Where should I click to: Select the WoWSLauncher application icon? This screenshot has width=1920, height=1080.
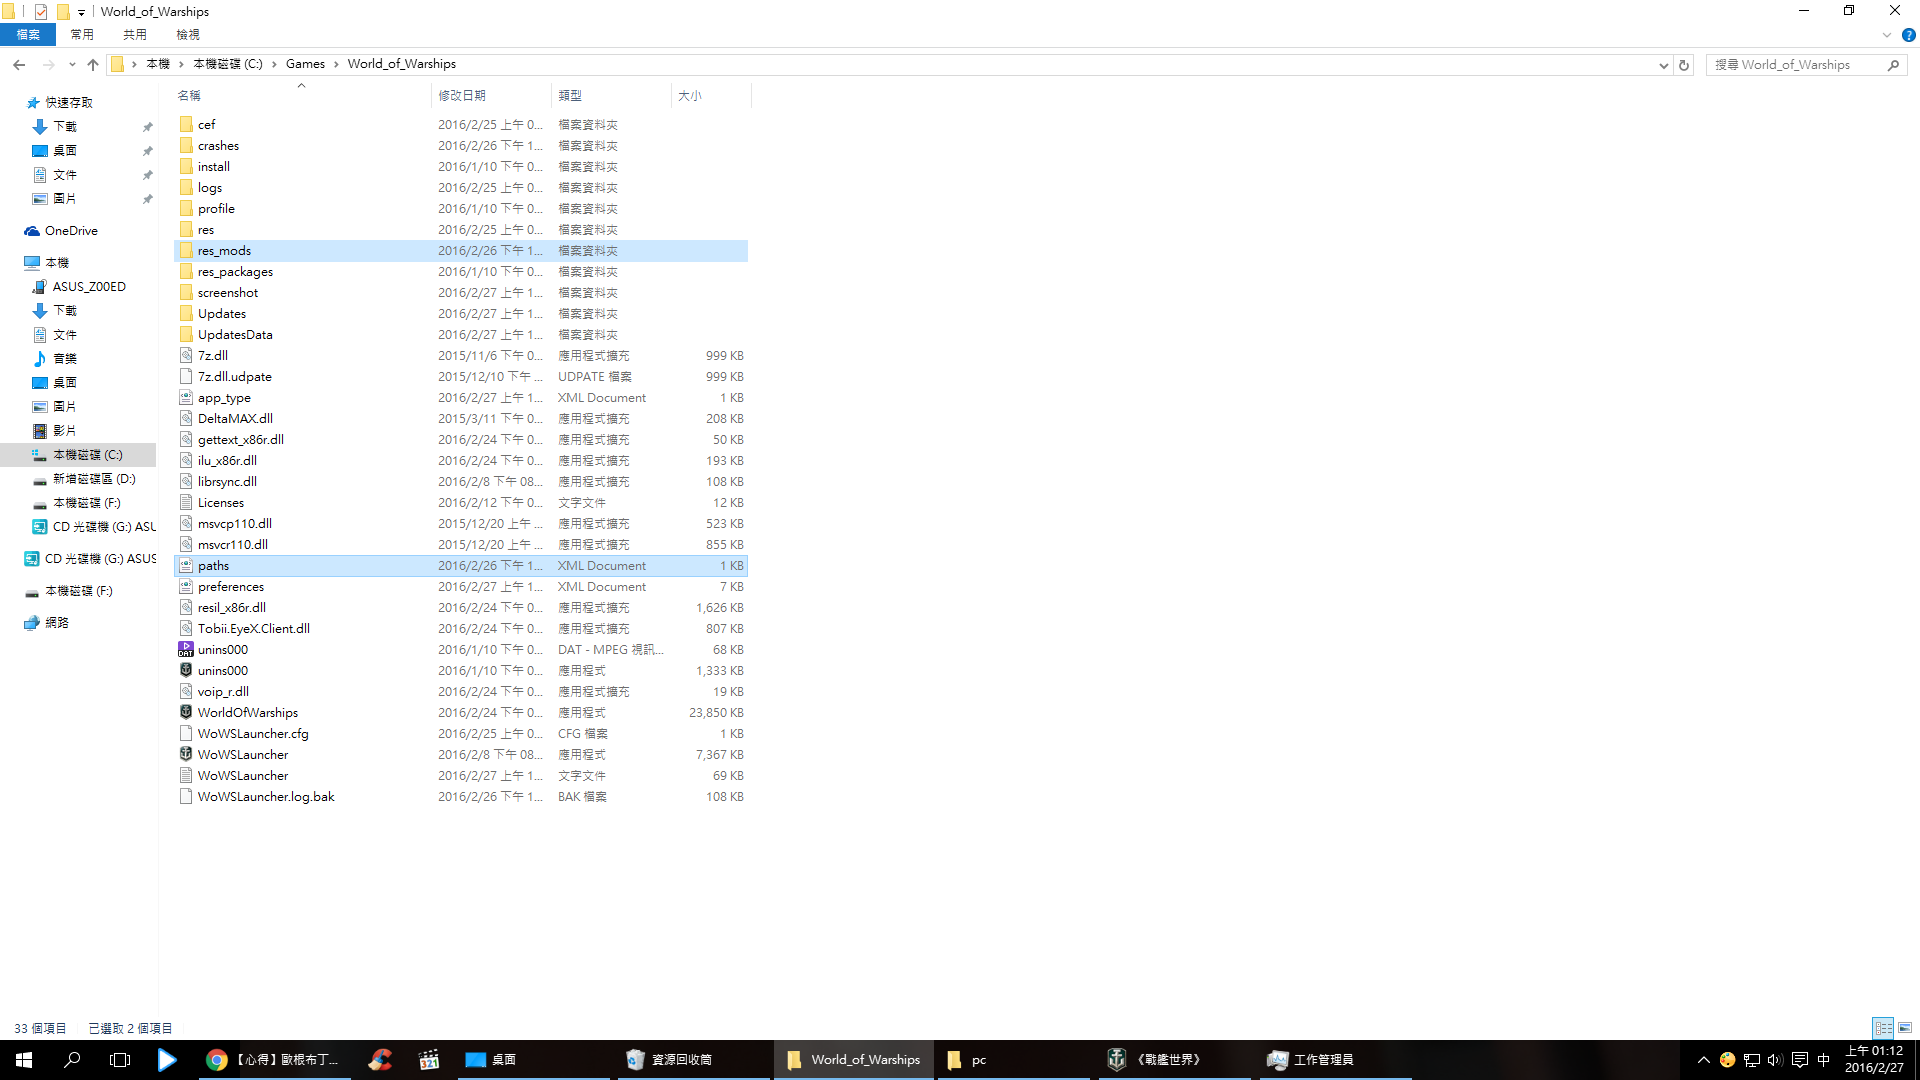click(186, 754)
